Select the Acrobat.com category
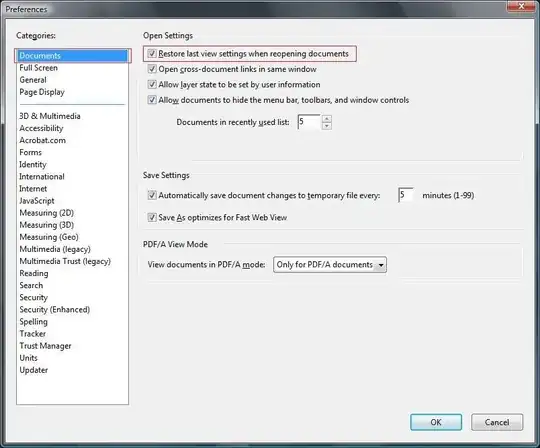Screen dimensions: 540x448 [x=42, y=140]
